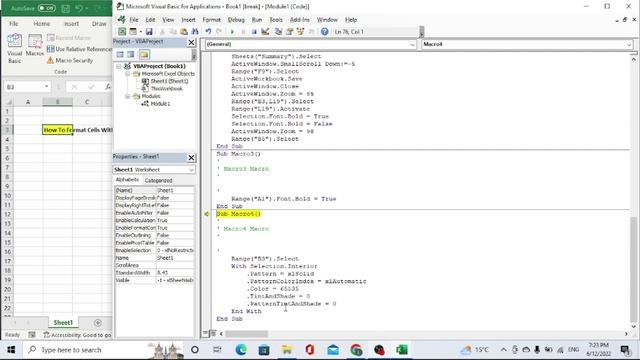Reset execution with the stop square icon
The image size is (640, 360).
[254, 31]
